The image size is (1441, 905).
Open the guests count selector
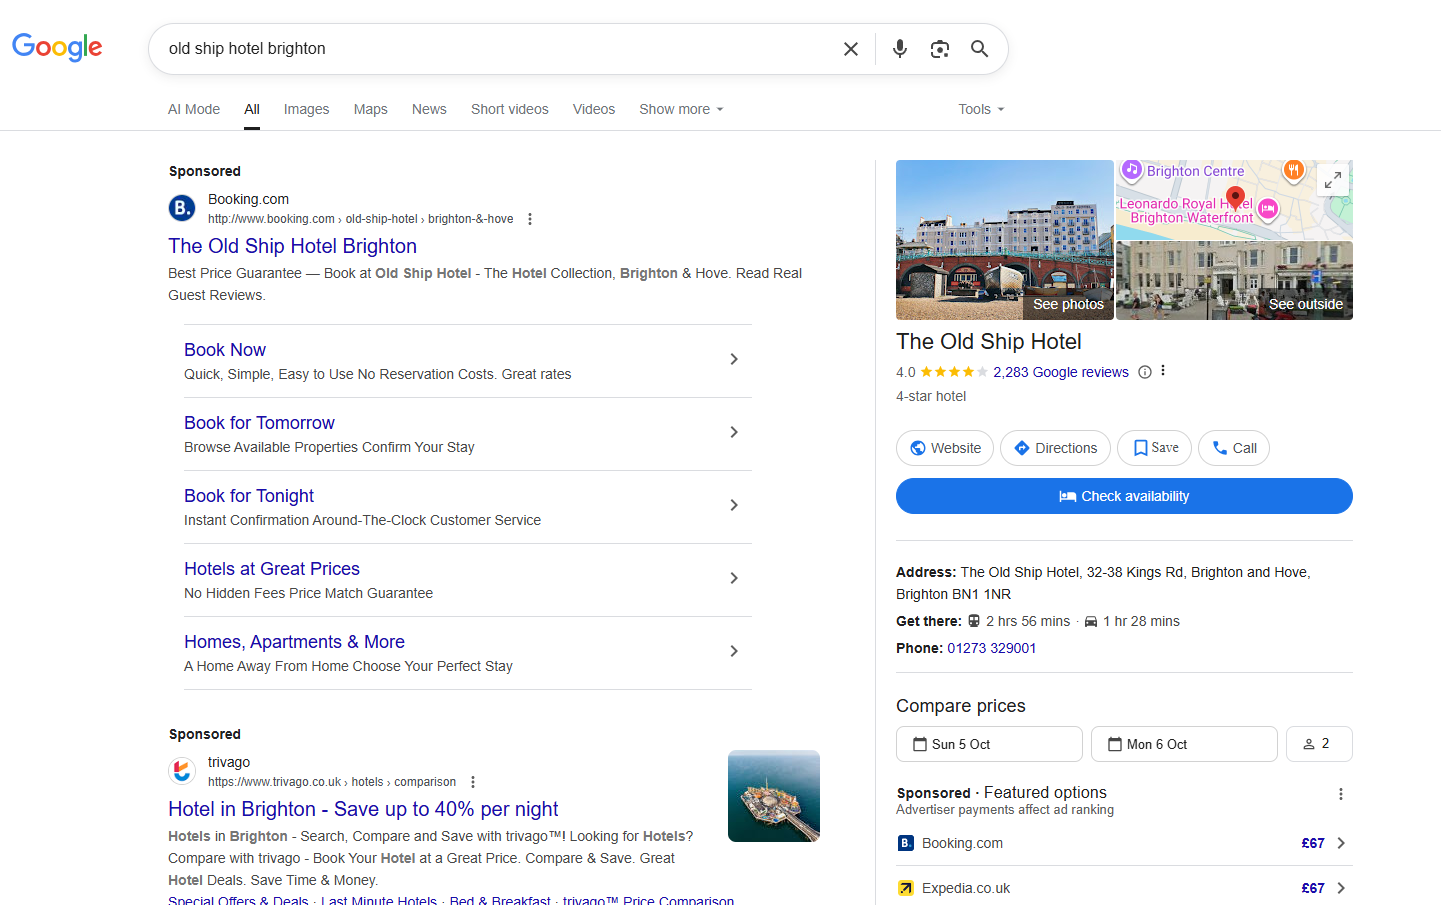tap(1318, 744)
